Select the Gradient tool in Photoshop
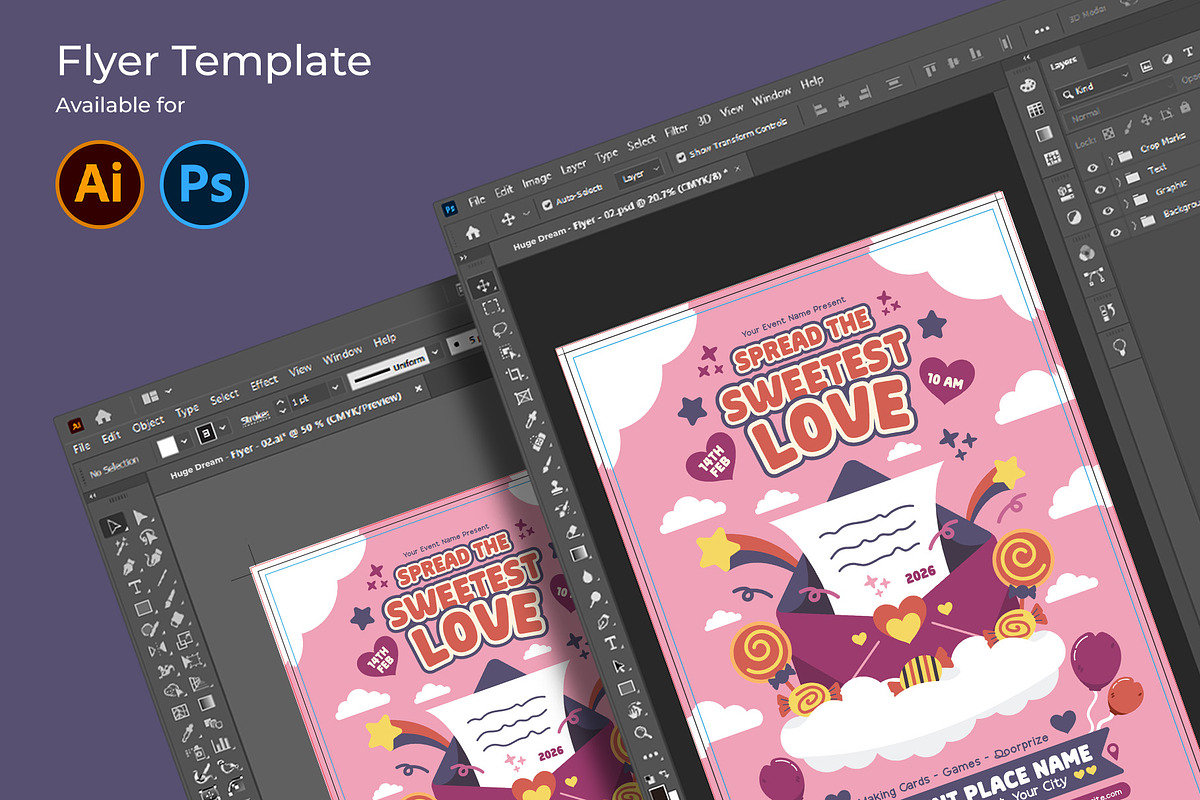The image size is (1200, 800). click(x=579, y=553)
